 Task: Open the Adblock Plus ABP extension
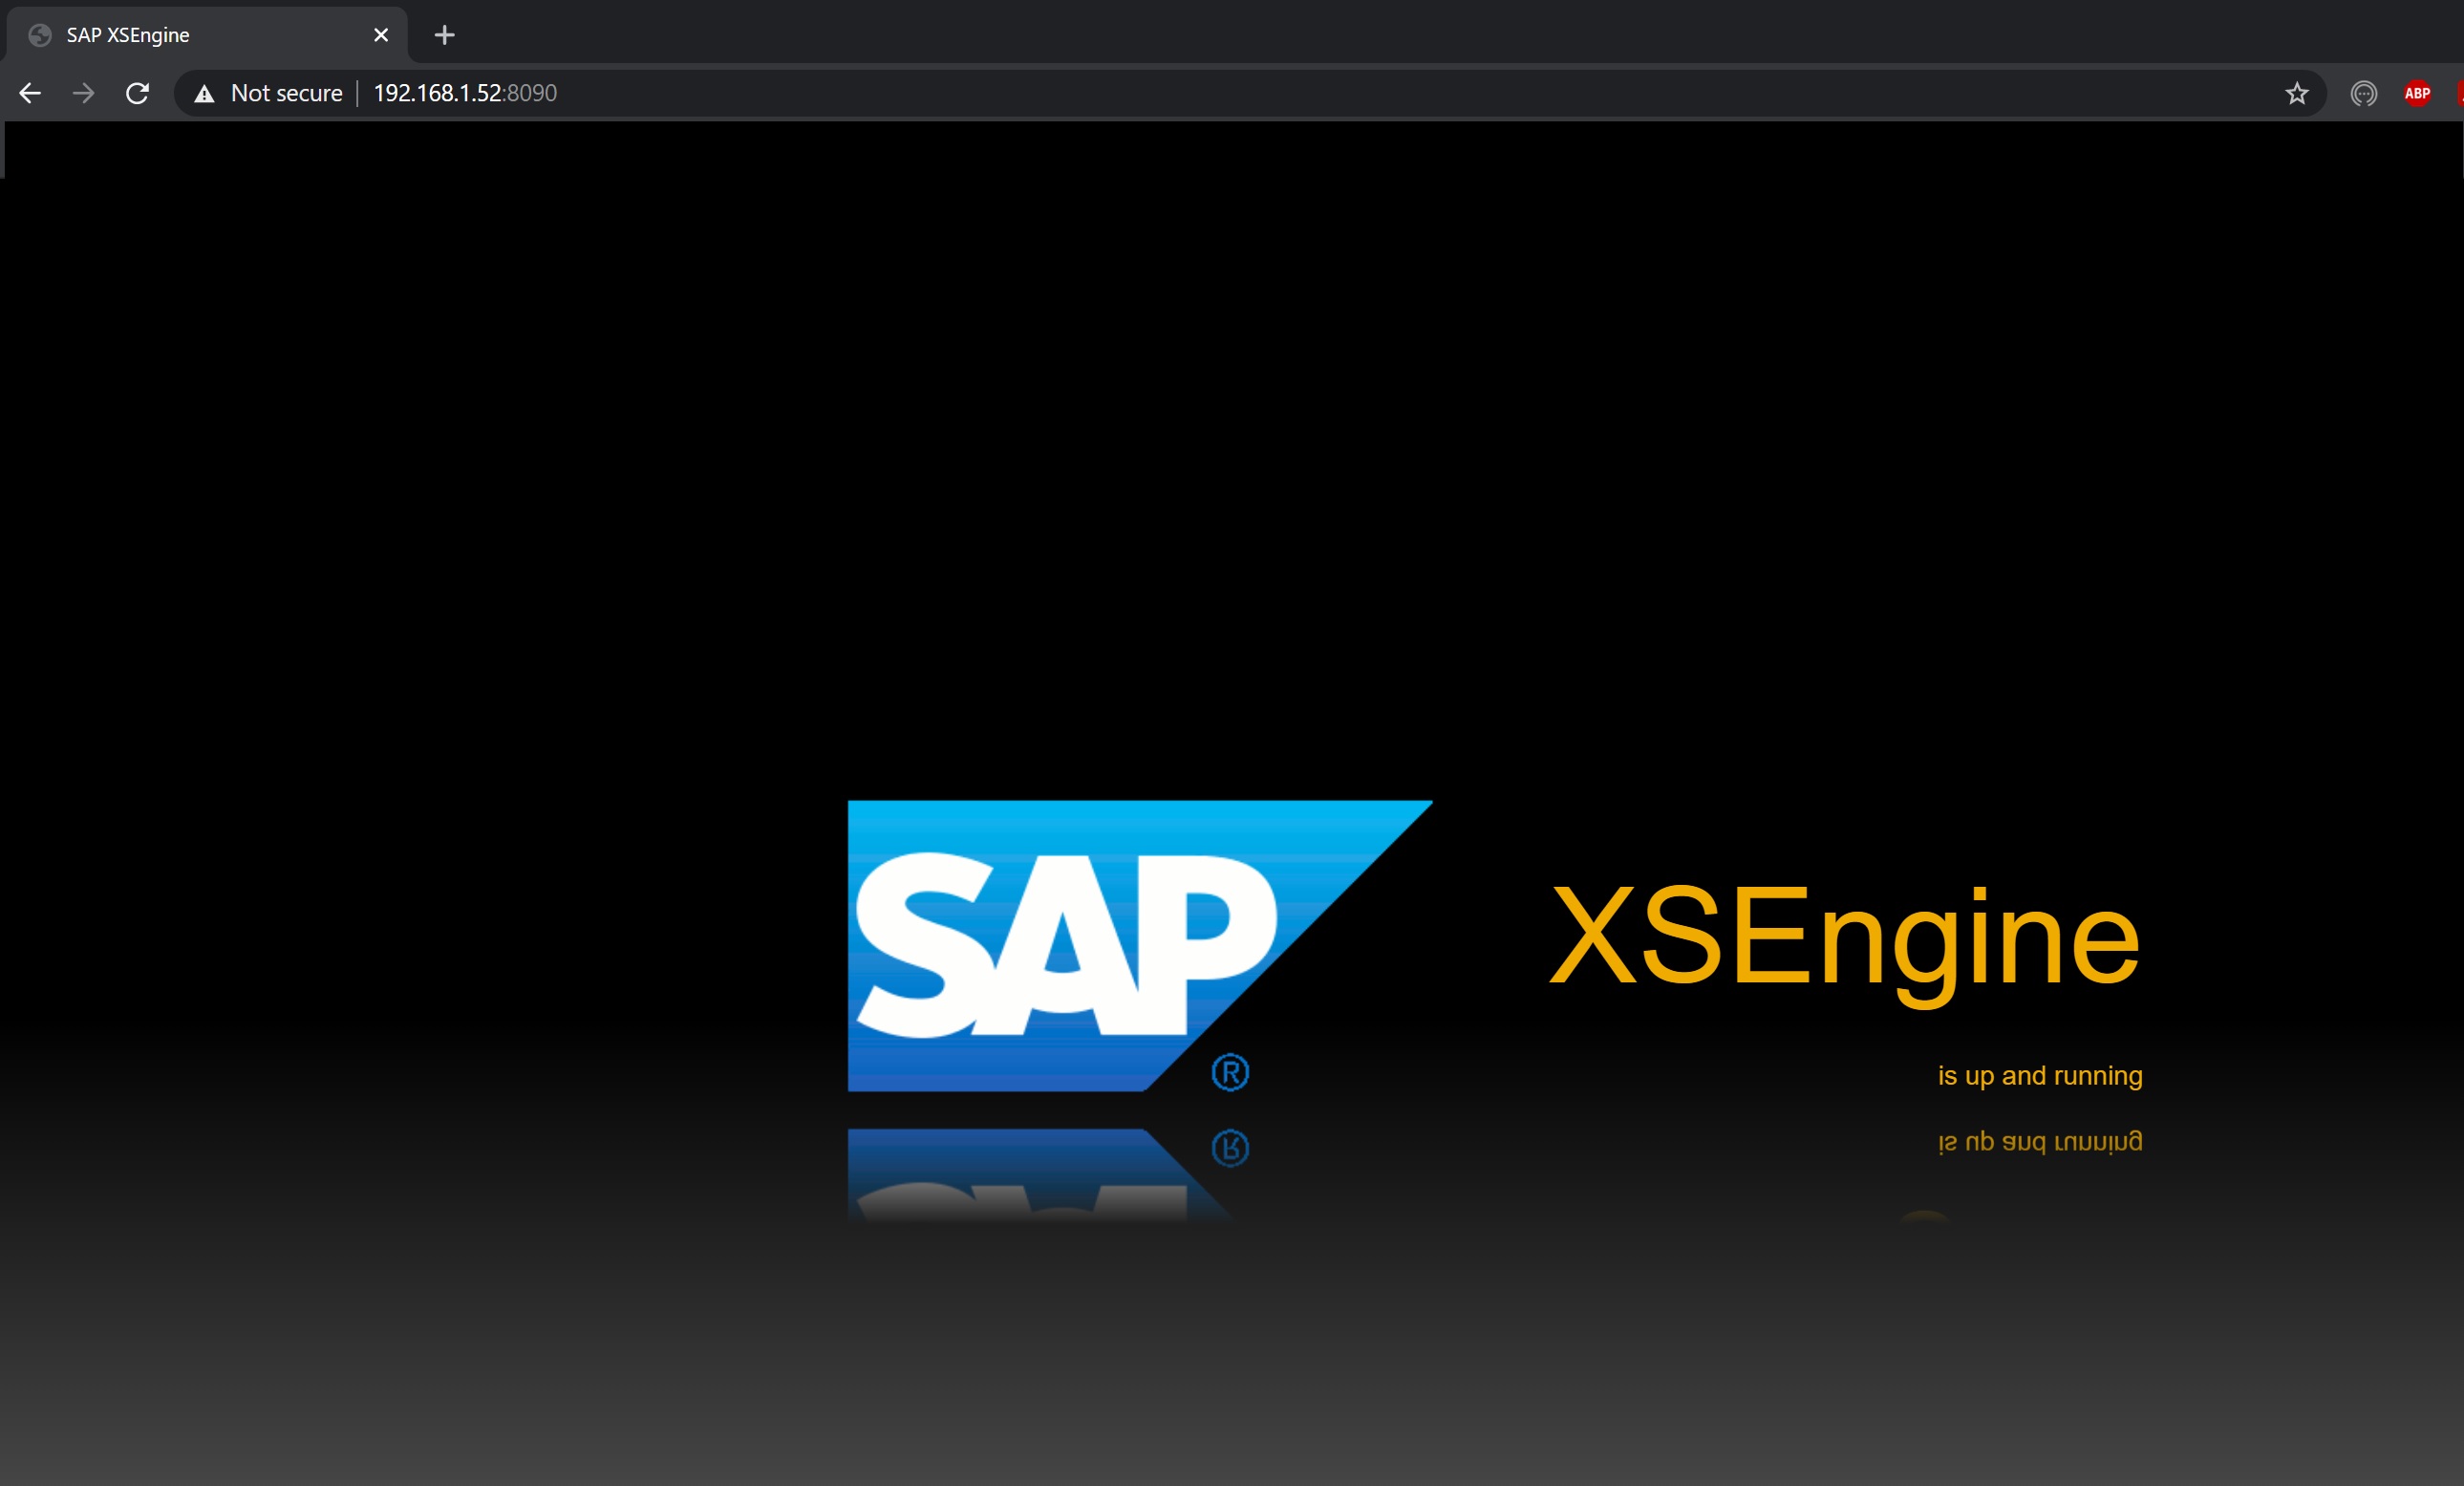click(2417, 93)
